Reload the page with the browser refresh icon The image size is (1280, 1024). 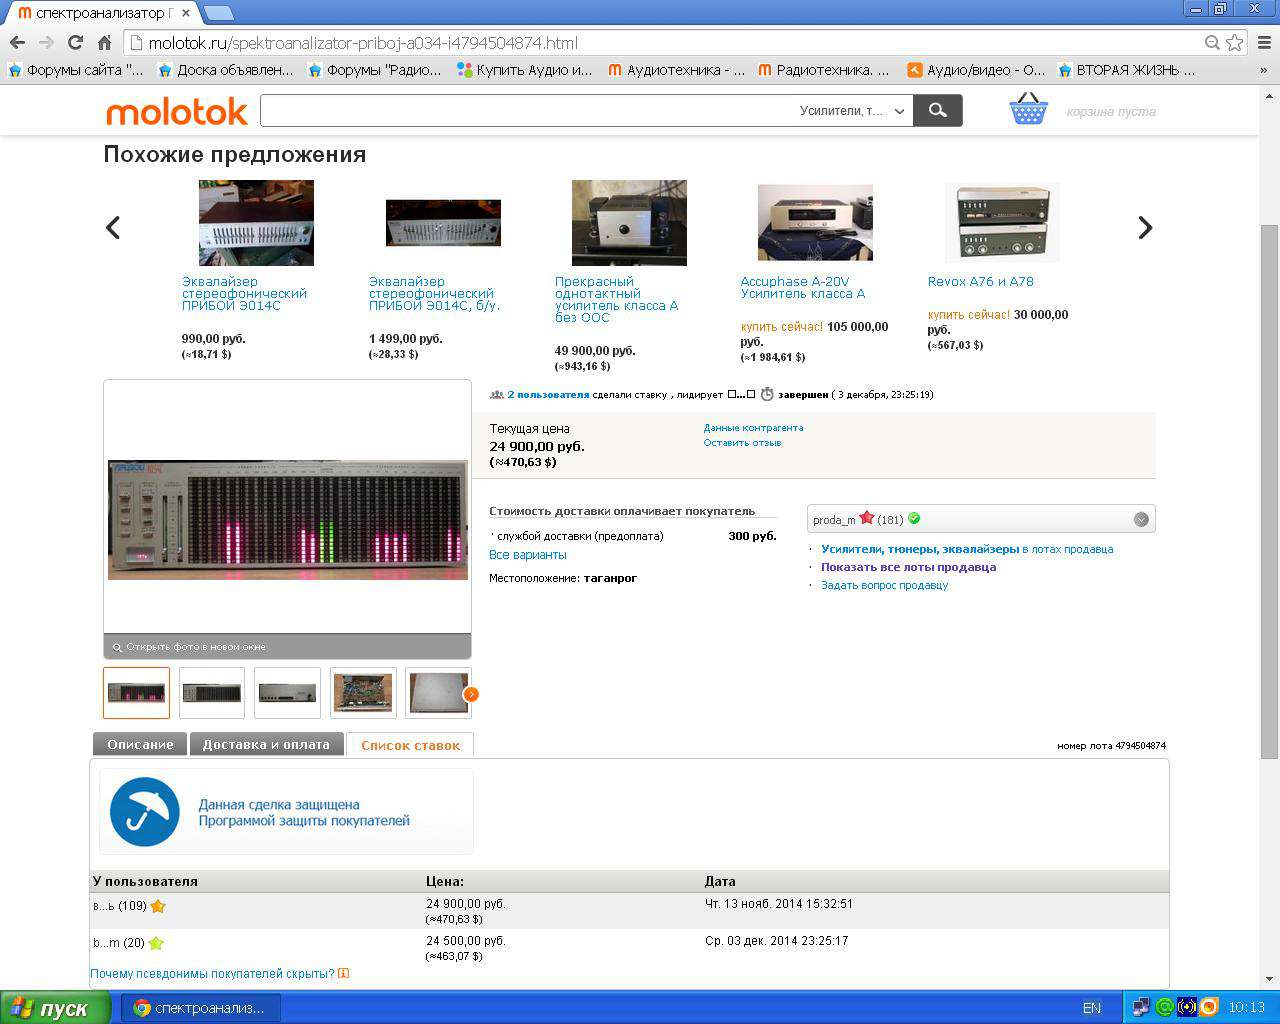[75, 43]
